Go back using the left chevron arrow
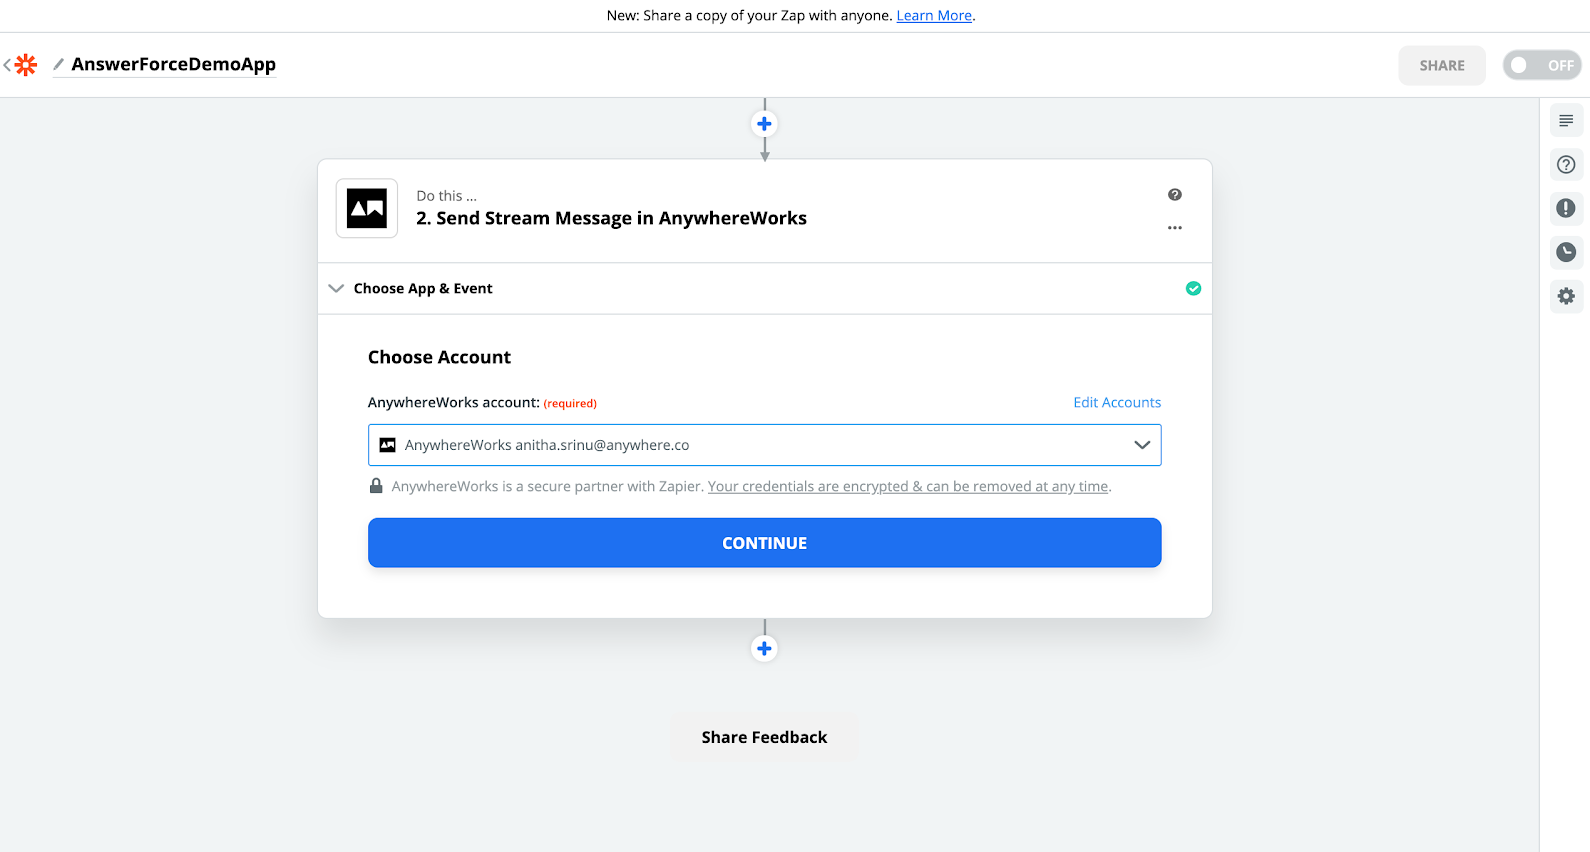This screenshot has height=852, width=1590. tap(7, 65)
